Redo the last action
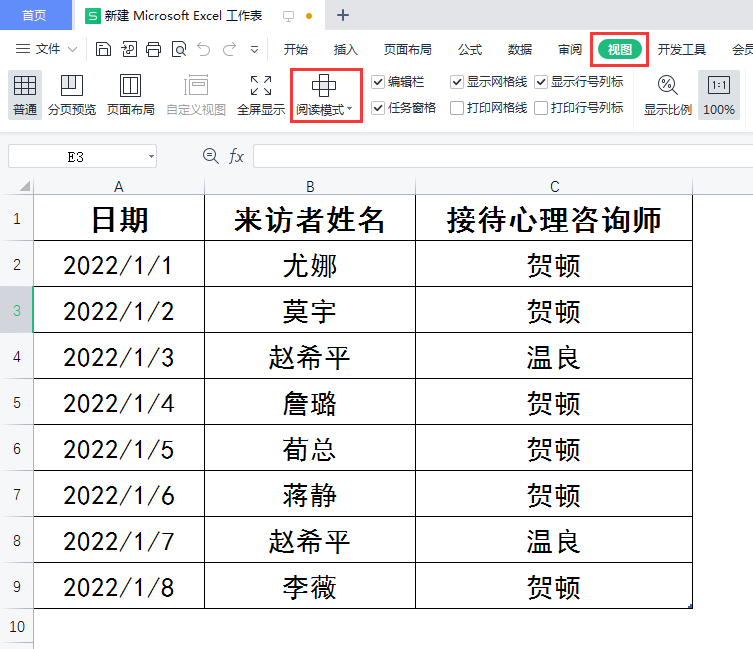The image size is (753, 649). coord(229,49)
